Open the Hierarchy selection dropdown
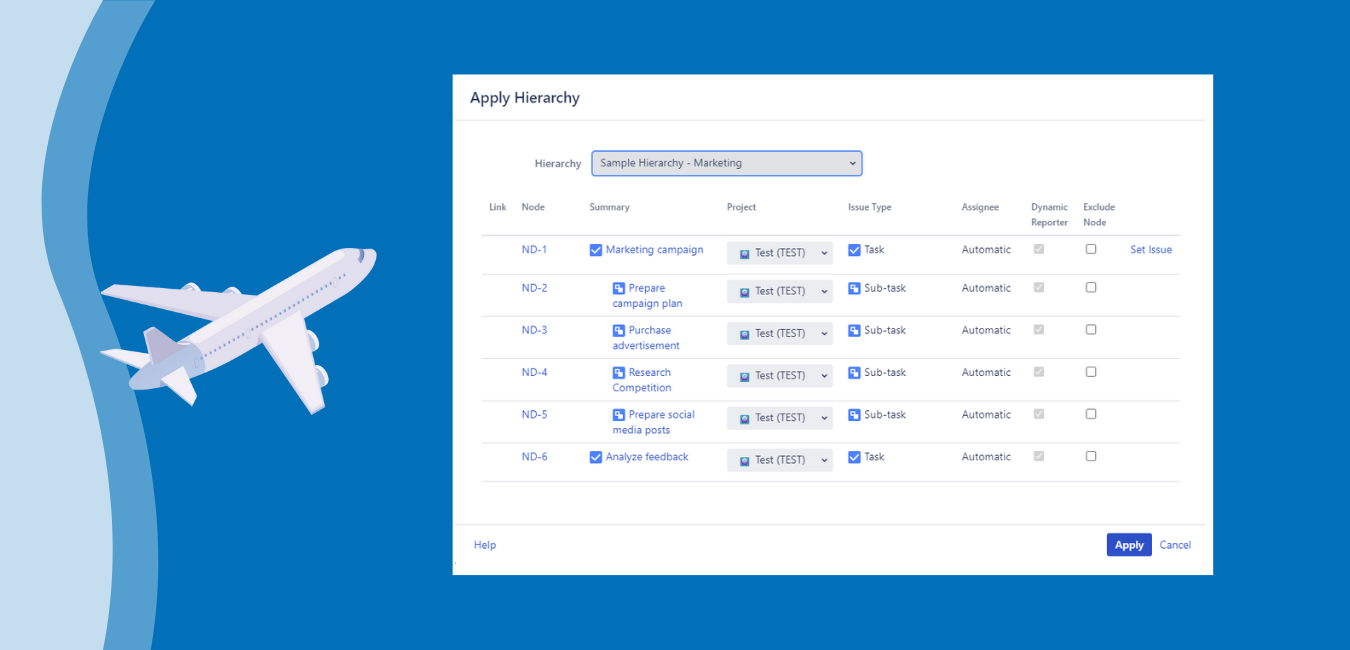The height and width of the screenshot is (650, 1350). click(x=726, y=163)
